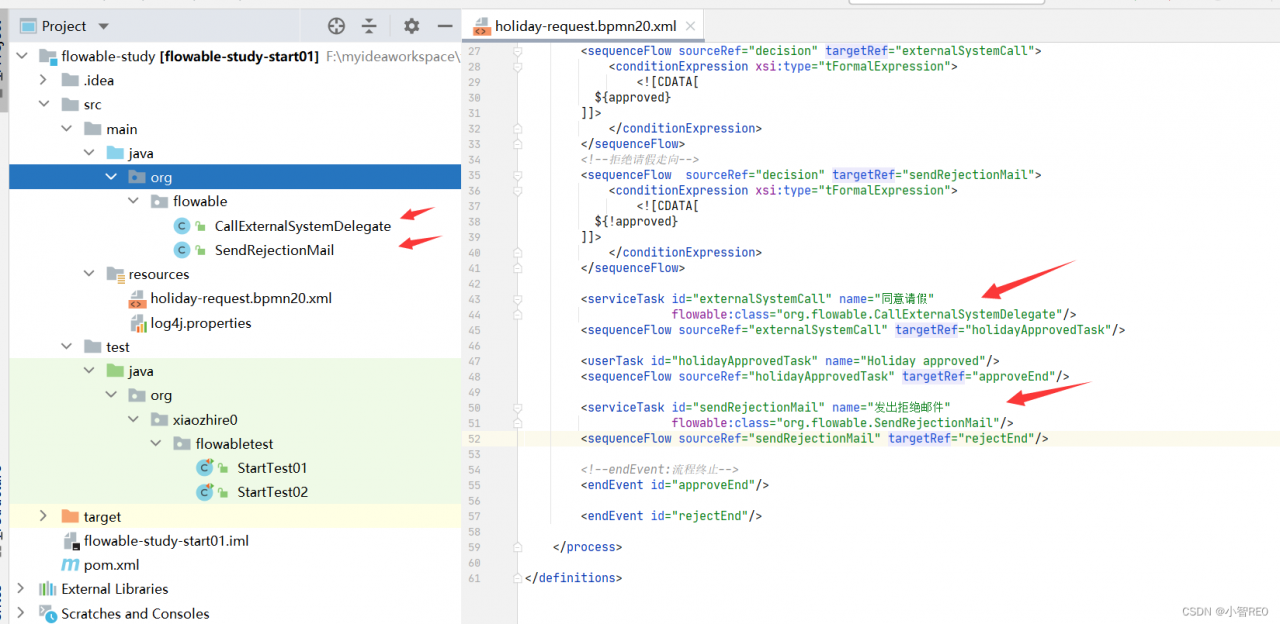The height and width of the screenshot is (624, 1280).
Task: Collapse the test folder
Action: tap(66, 347)
